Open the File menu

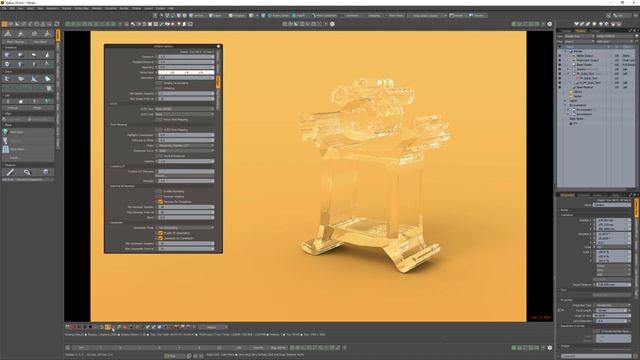(x=4, y=8)
